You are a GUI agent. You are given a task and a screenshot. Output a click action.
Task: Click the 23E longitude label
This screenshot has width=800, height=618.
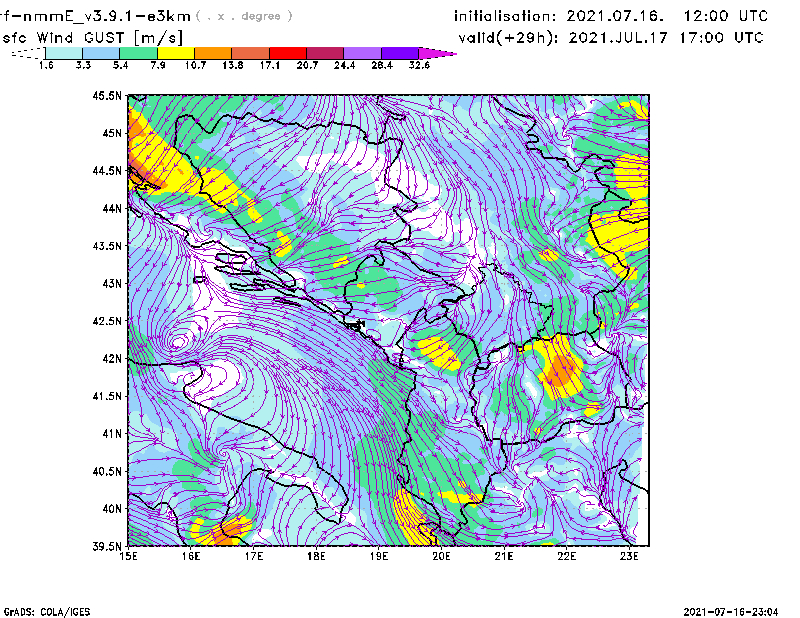[629, 556]
